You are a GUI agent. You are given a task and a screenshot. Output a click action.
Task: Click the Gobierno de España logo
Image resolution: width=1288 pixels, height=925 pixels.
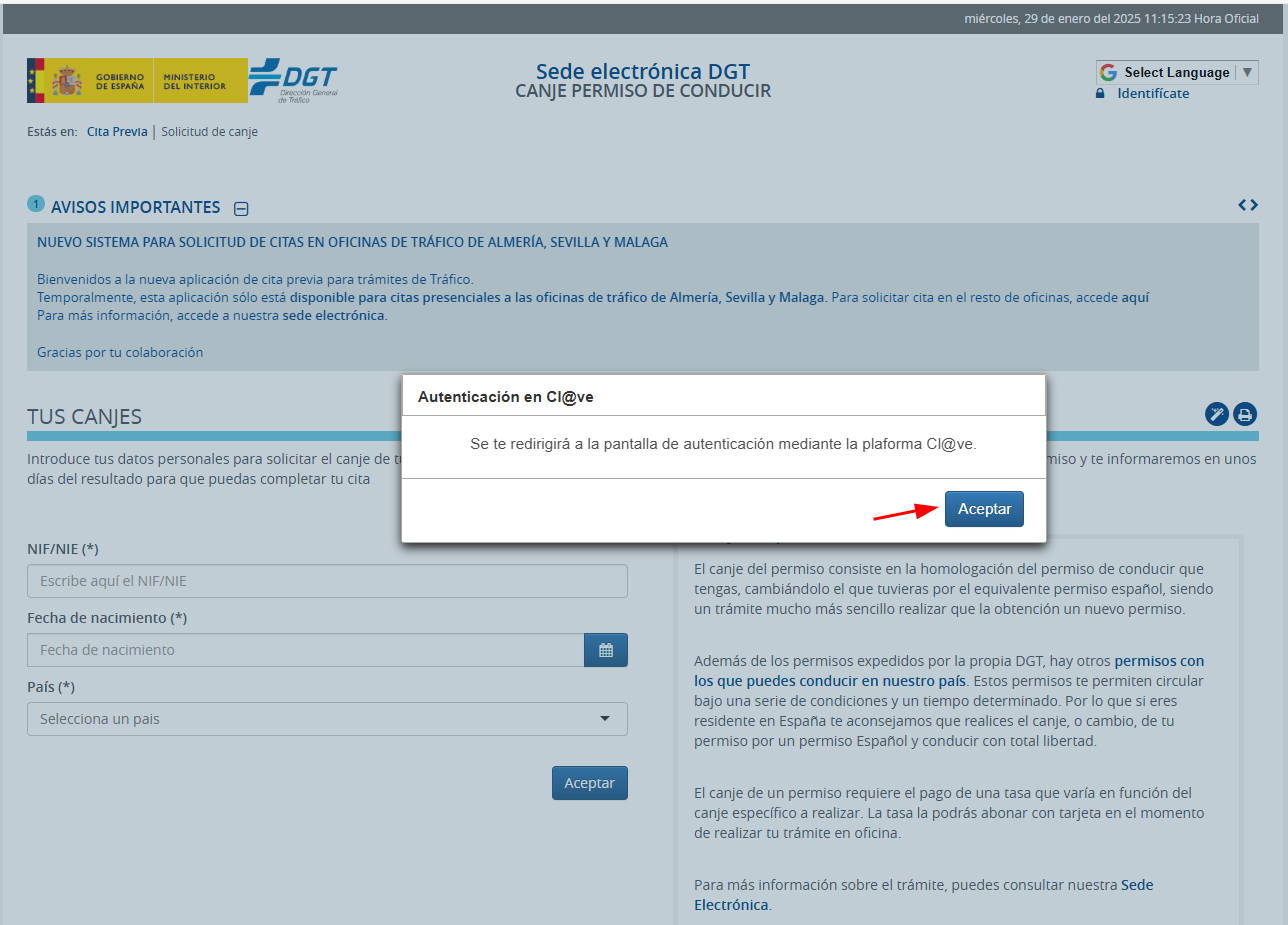pyautogui.click(x=88, y=81)
